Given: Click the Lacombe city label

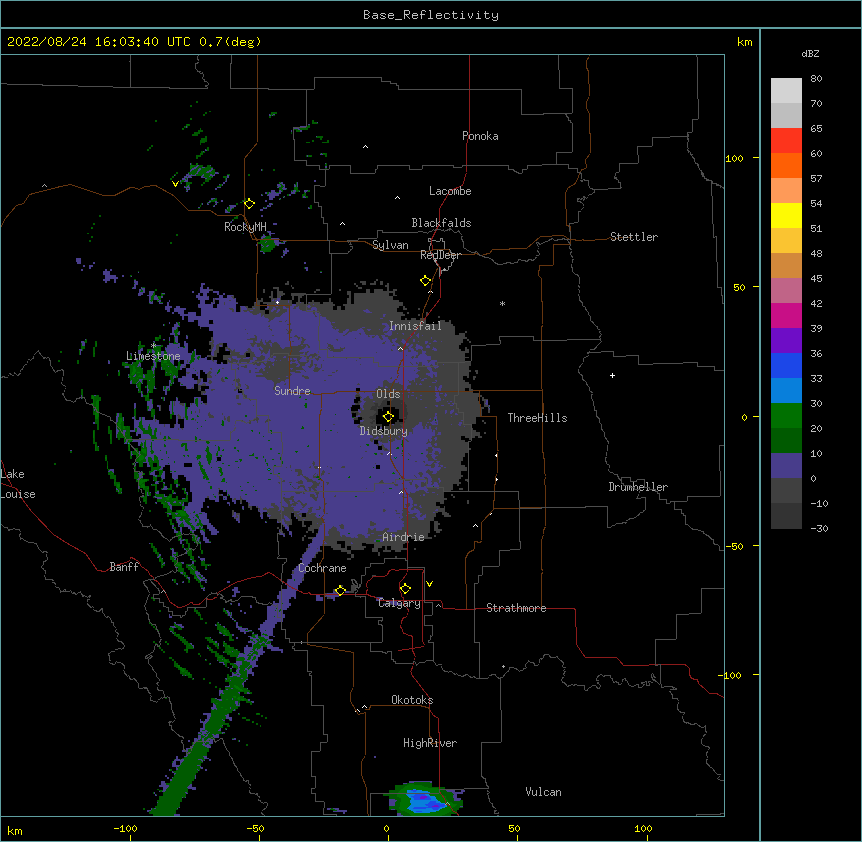Looking at the screenshot, I should [450, 191].
